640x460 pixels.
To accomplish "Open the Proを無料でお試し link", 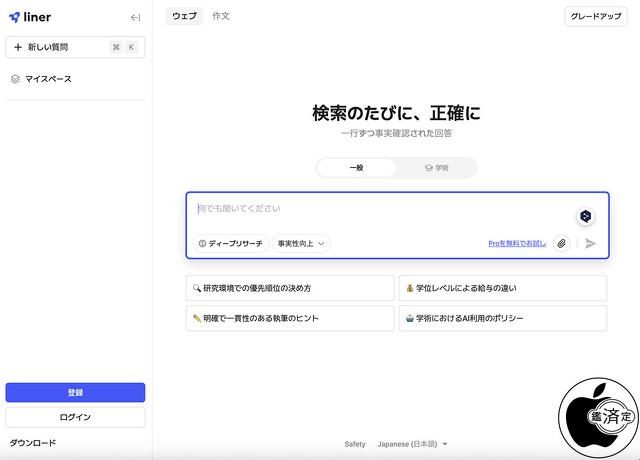I will (517, 243).
